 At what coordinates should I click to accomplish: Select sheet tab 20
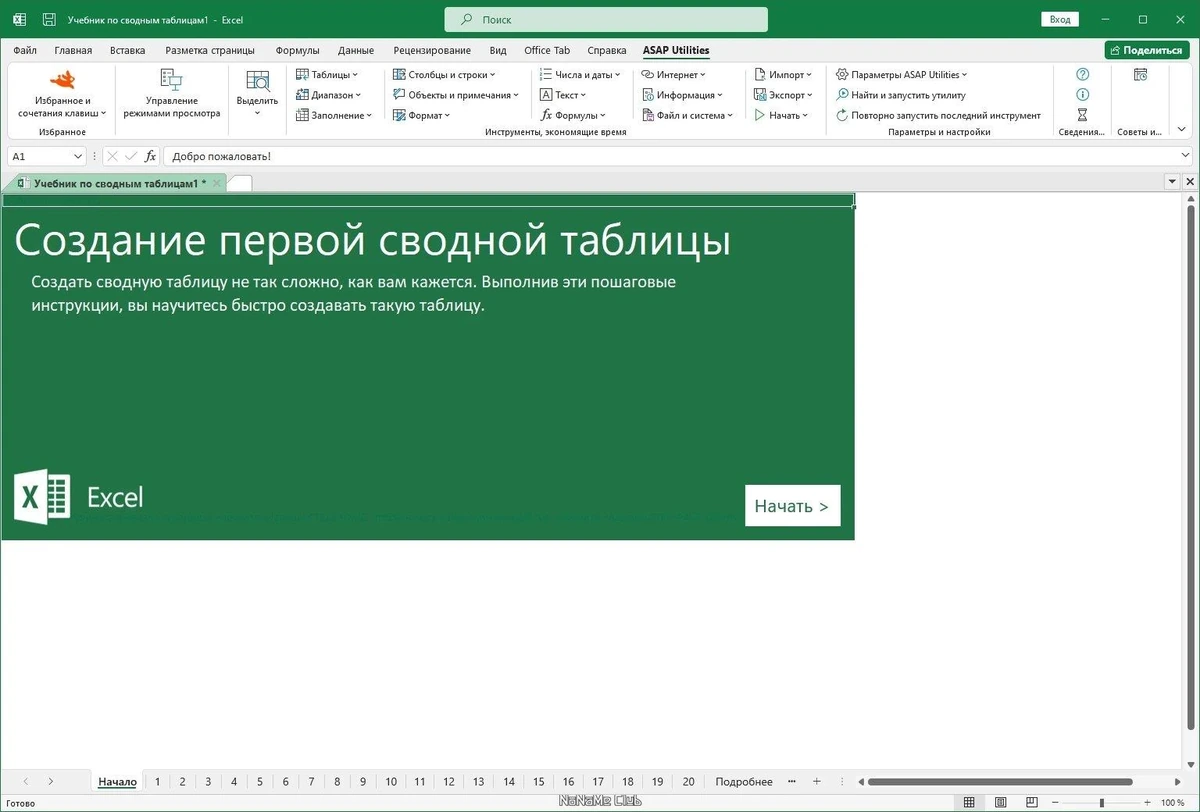coord(688,782)
